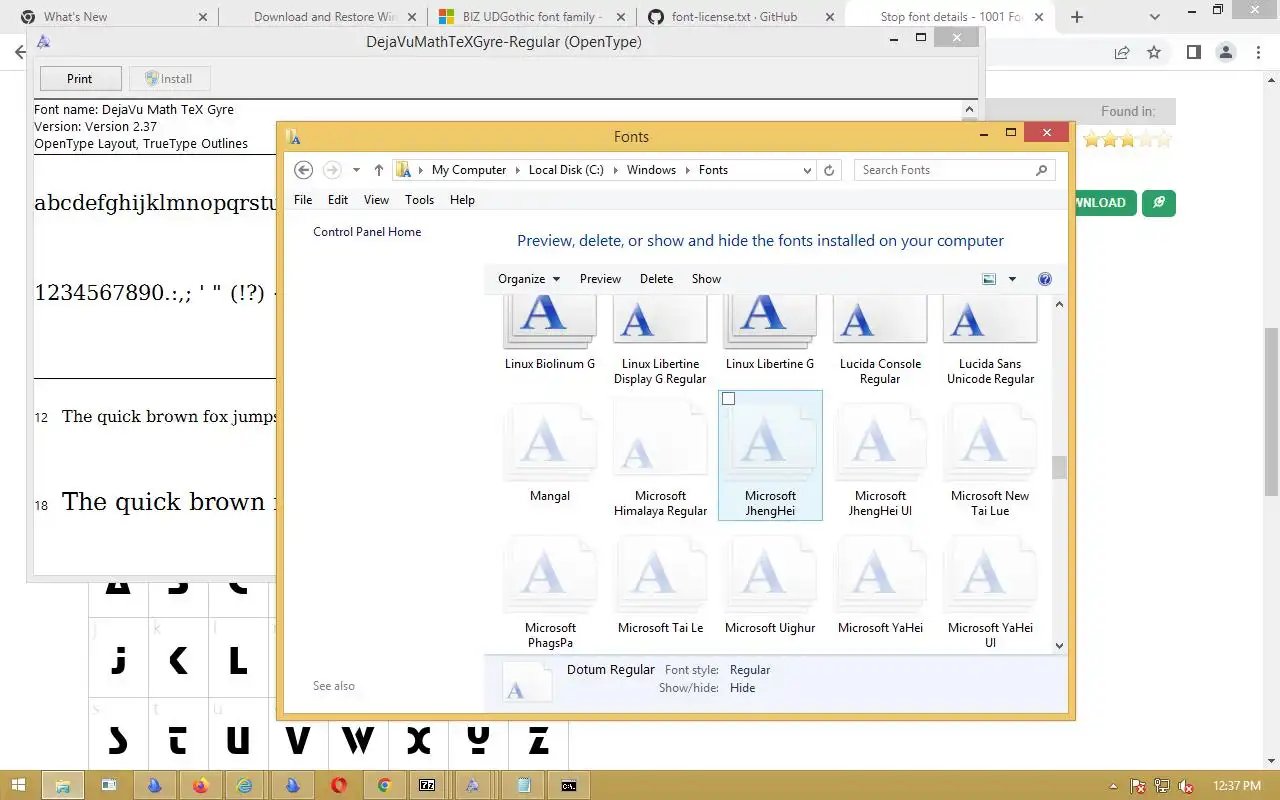The width and height of the screenshot is (1280, 800).
Task: Open Command Prompt from the taskbar
Action: (568, 785)
